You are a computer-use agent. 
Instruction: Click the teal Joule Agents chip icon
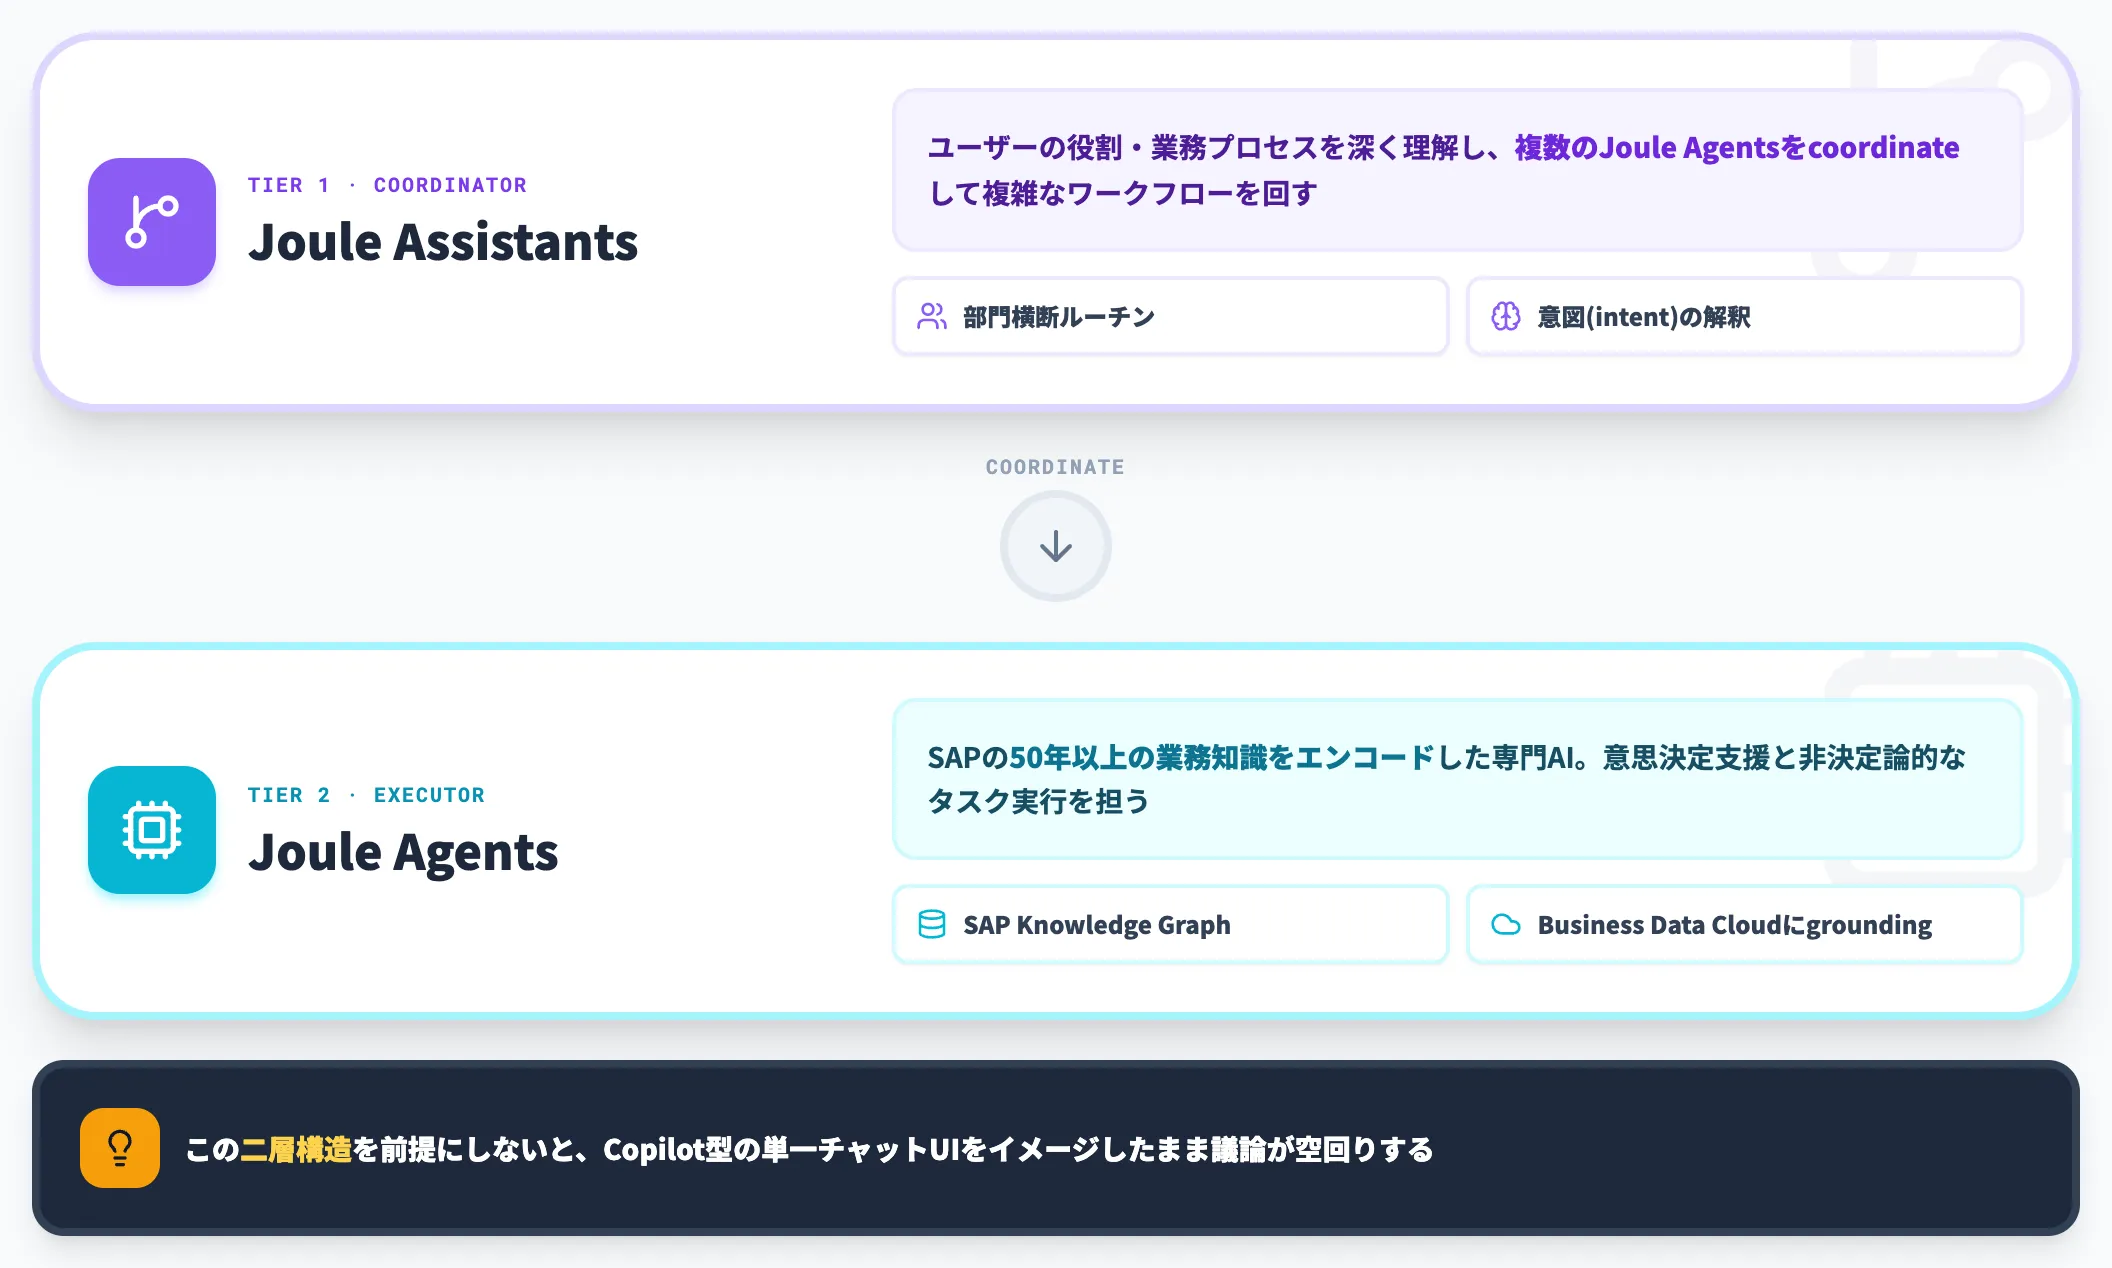(152, 830)
